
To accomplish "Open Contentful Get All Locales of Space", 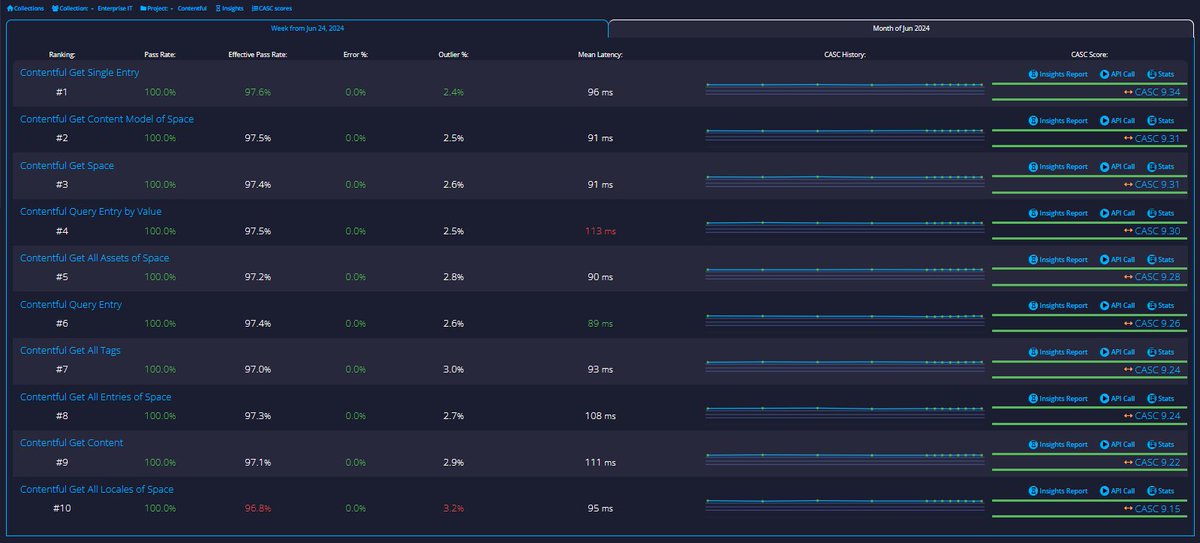I will coord(97,489).
